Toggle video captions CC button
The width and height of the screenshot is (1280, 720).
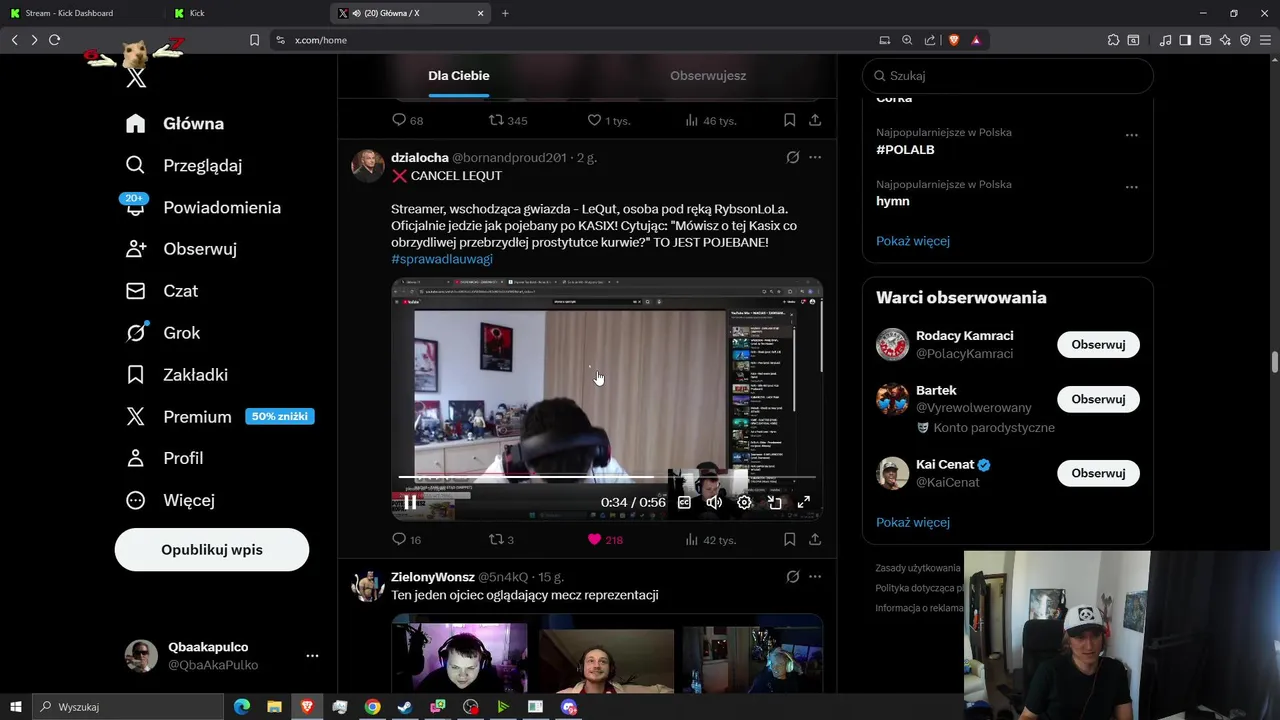[684, 502]
